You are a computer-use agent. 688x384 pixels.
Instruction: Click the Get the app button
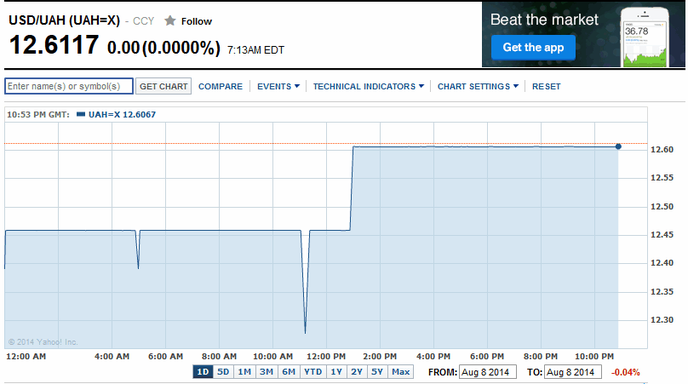click(x=533, y=47)
